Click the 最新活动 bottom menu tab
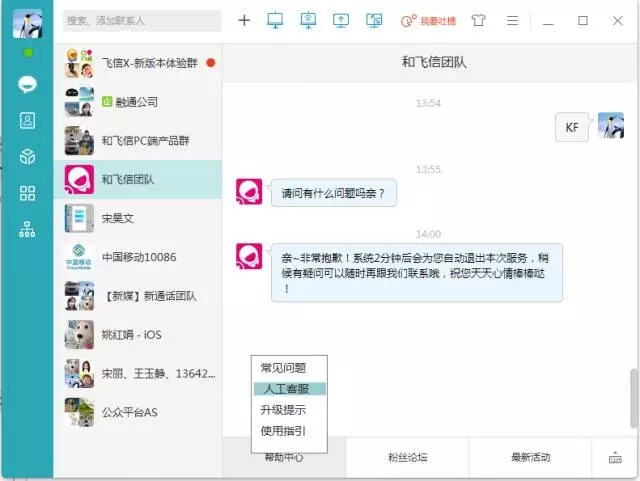Image resolution: width=640 pixels, height=481 pixels. pyautogui.click(x=530, y=457)
